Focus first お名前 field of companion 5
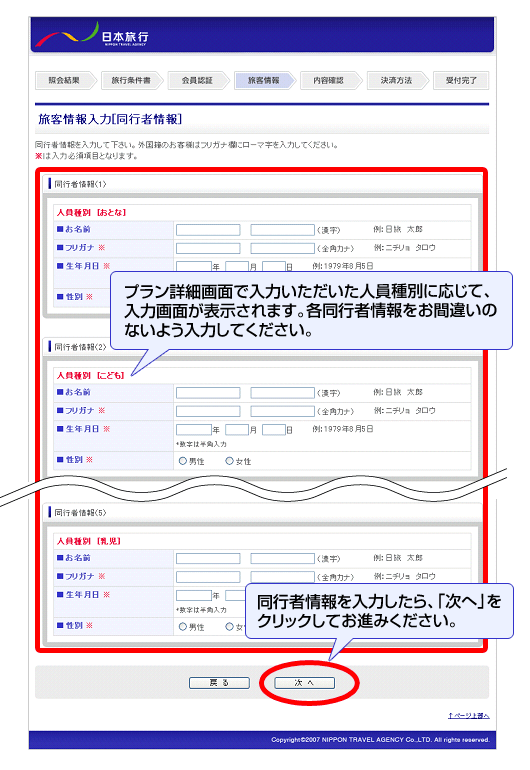 click(208, 559)
